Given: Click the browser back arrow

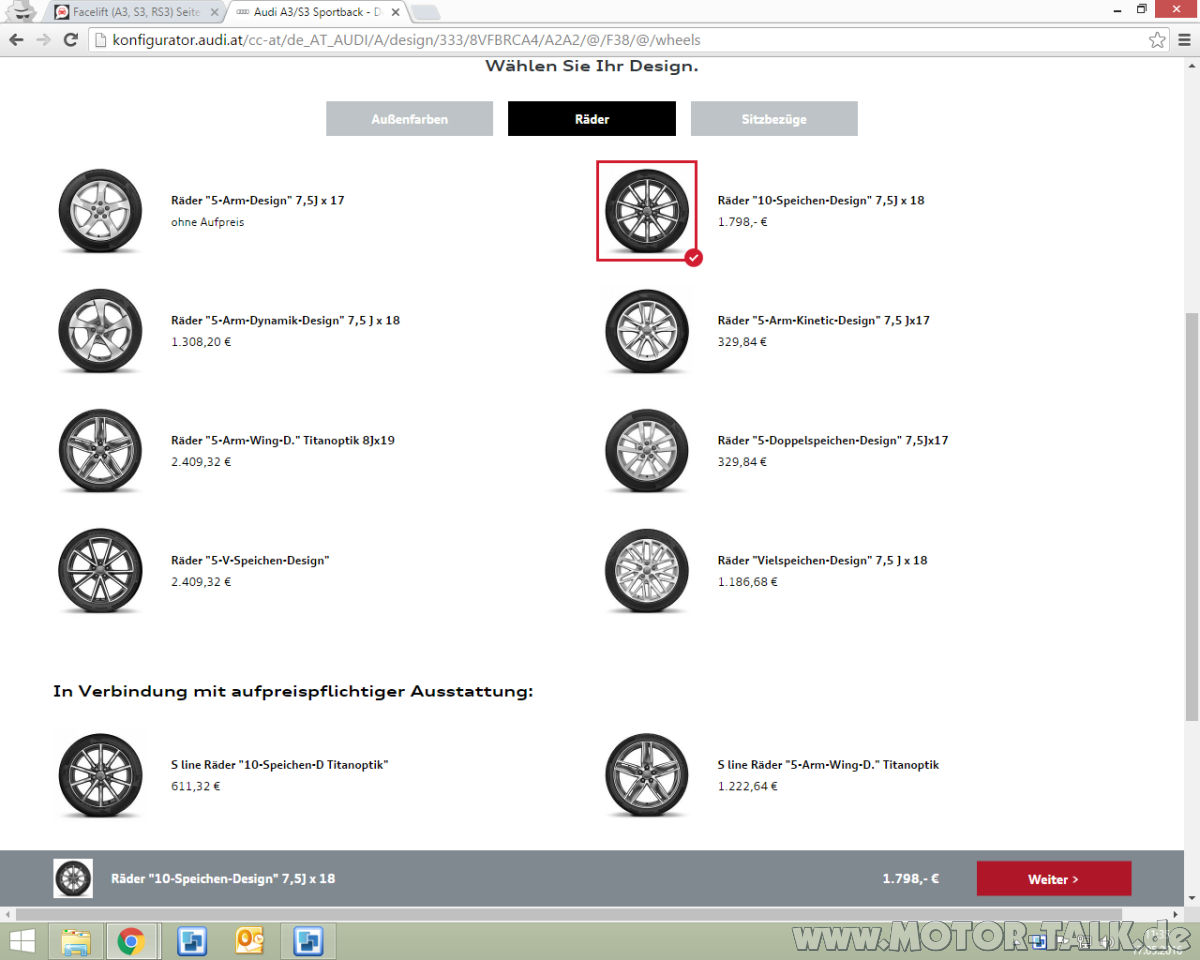Looking at the screenshot, I should point(16,40).
